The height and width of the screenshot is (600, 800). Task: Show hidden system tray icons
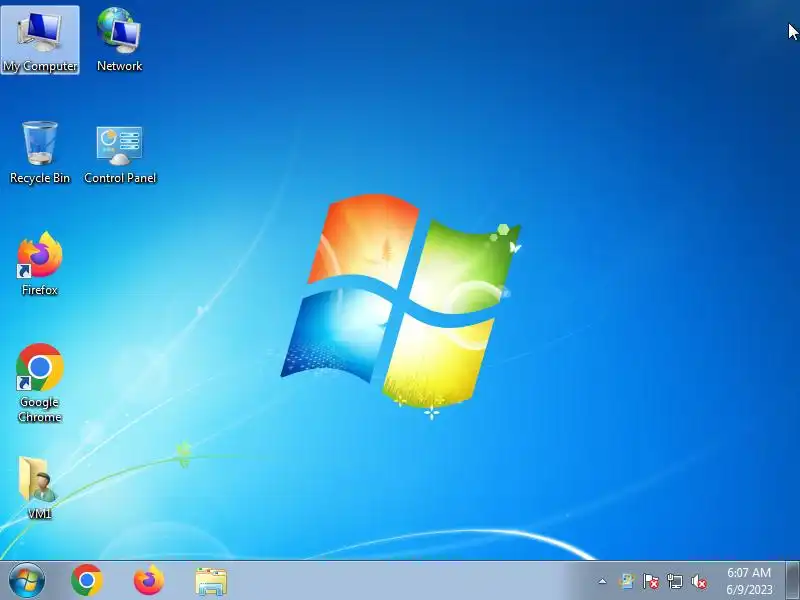click(x=603, y=581)
